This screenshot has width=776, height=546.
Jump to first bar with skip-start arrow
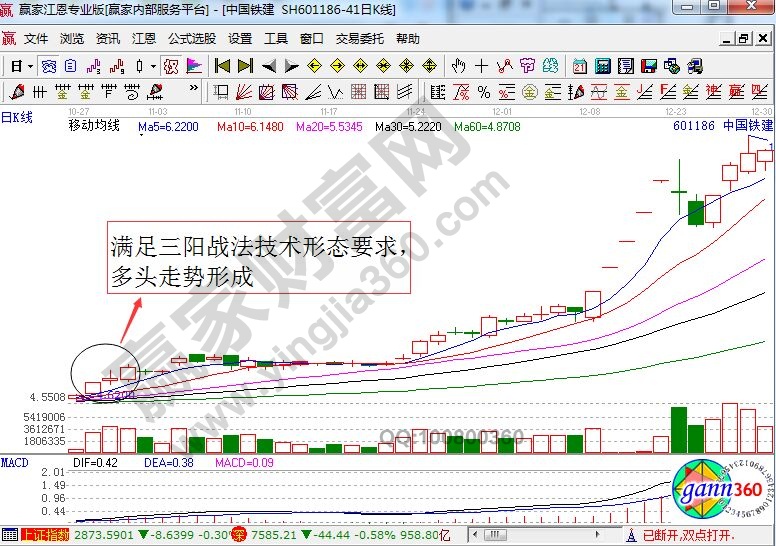pos(222,66)
